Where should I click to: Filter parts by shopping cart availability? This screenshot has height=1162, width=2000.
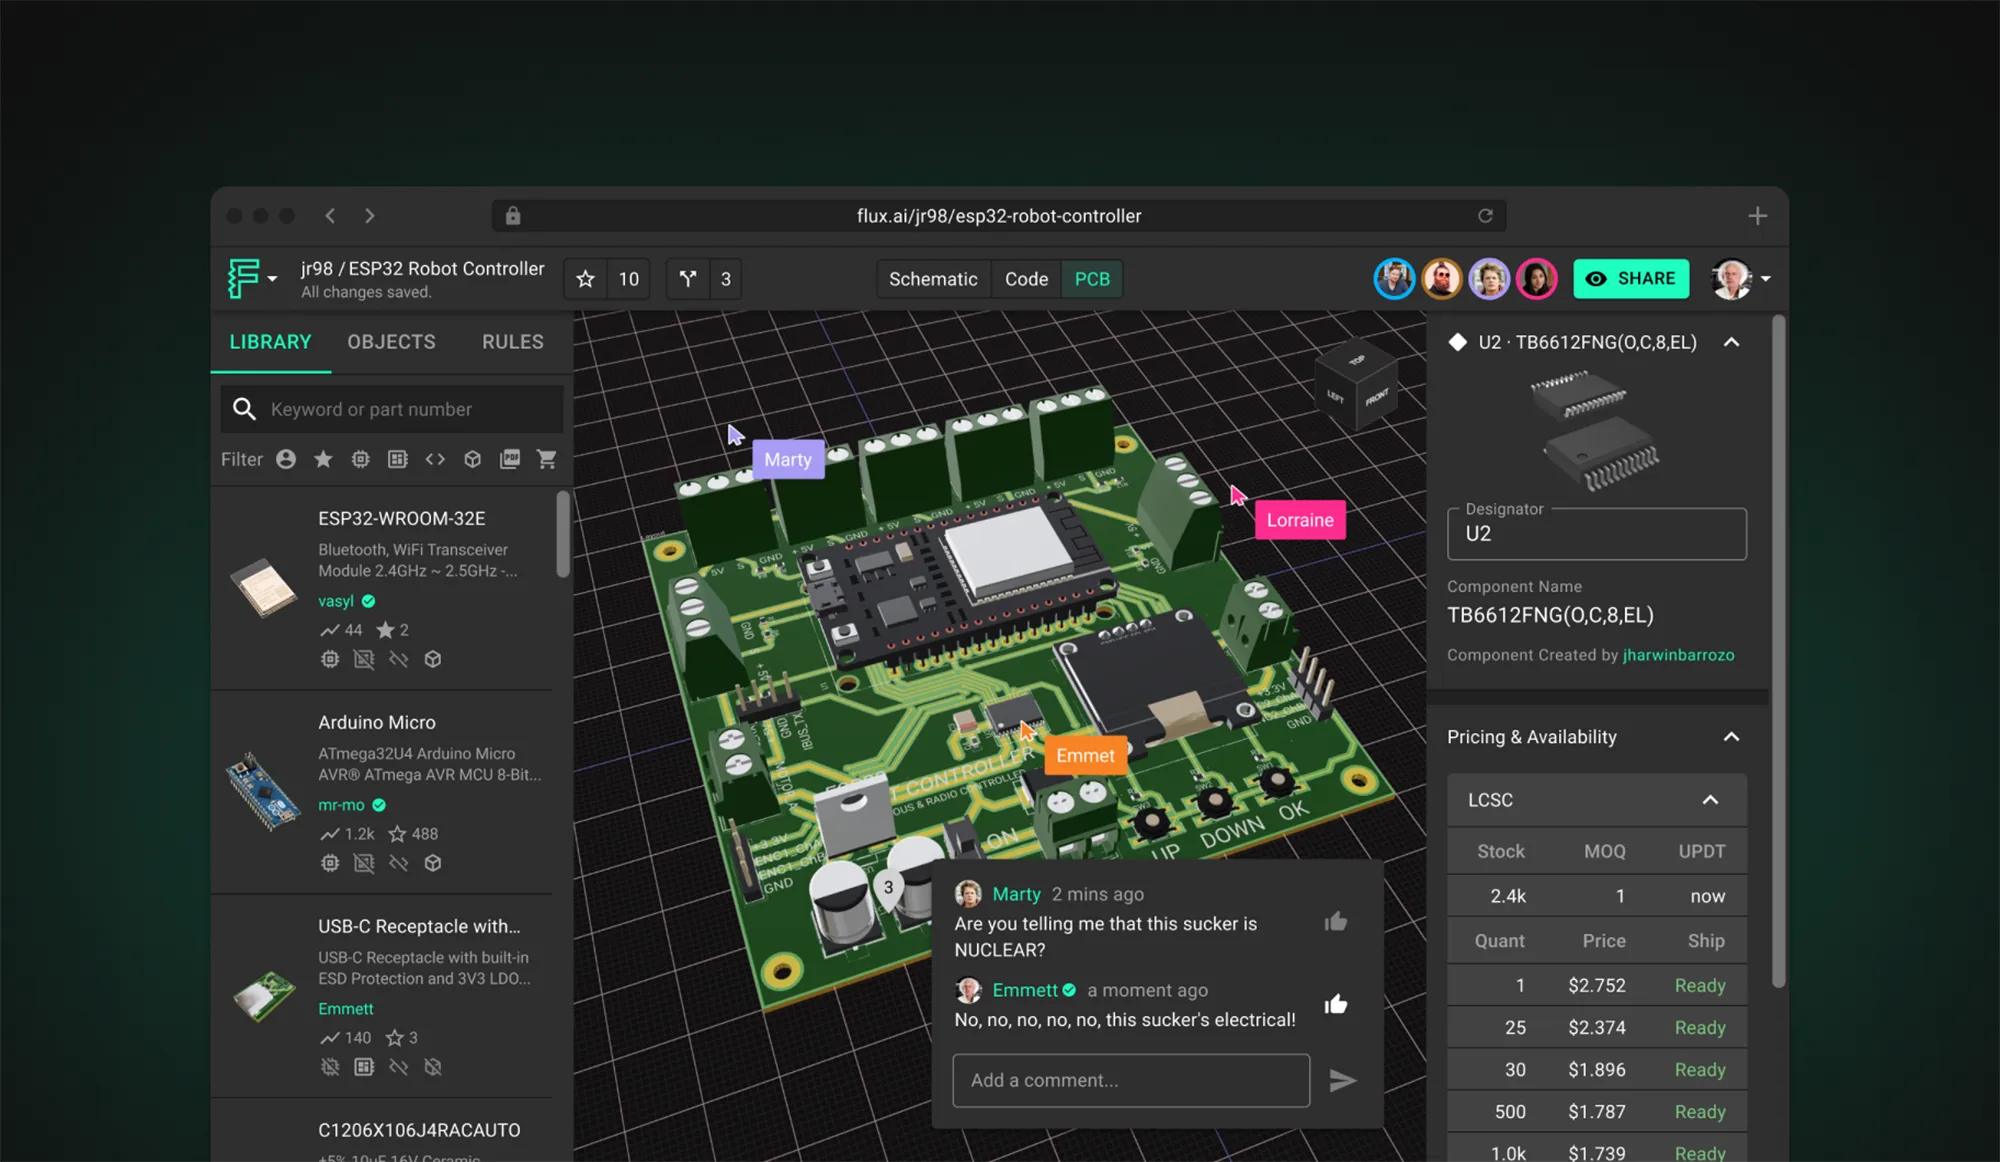[x=547, y=459]
